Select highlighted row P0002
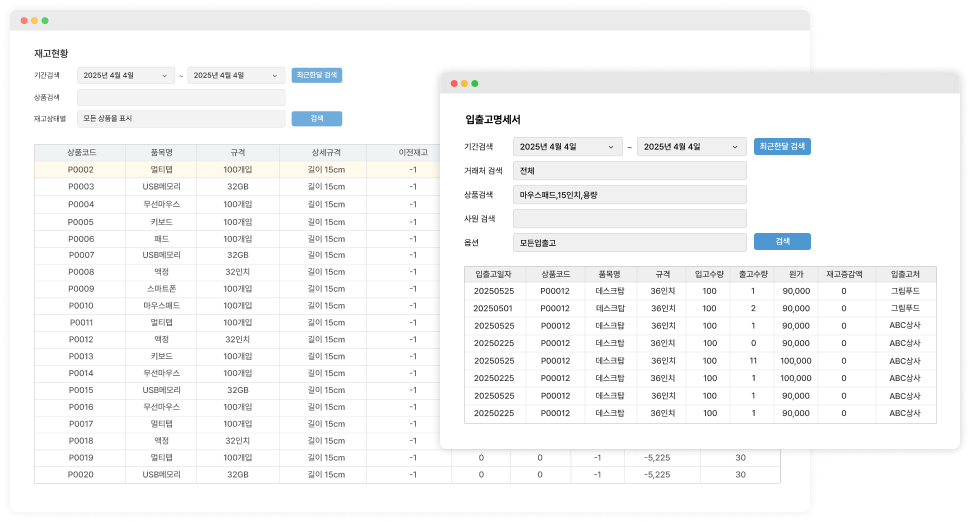This screenshot has width=970, height=522. pyautogui.click(x=238, y=169)
